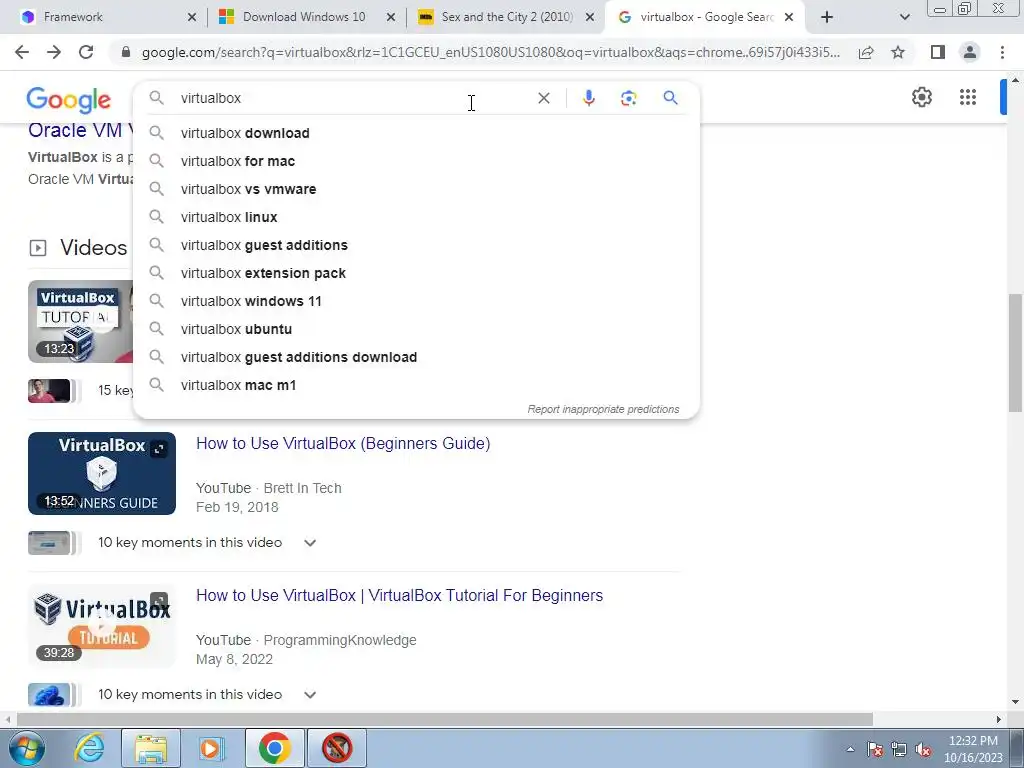
Task: Start voice search with the microphone
Action: tap(588, 98)
